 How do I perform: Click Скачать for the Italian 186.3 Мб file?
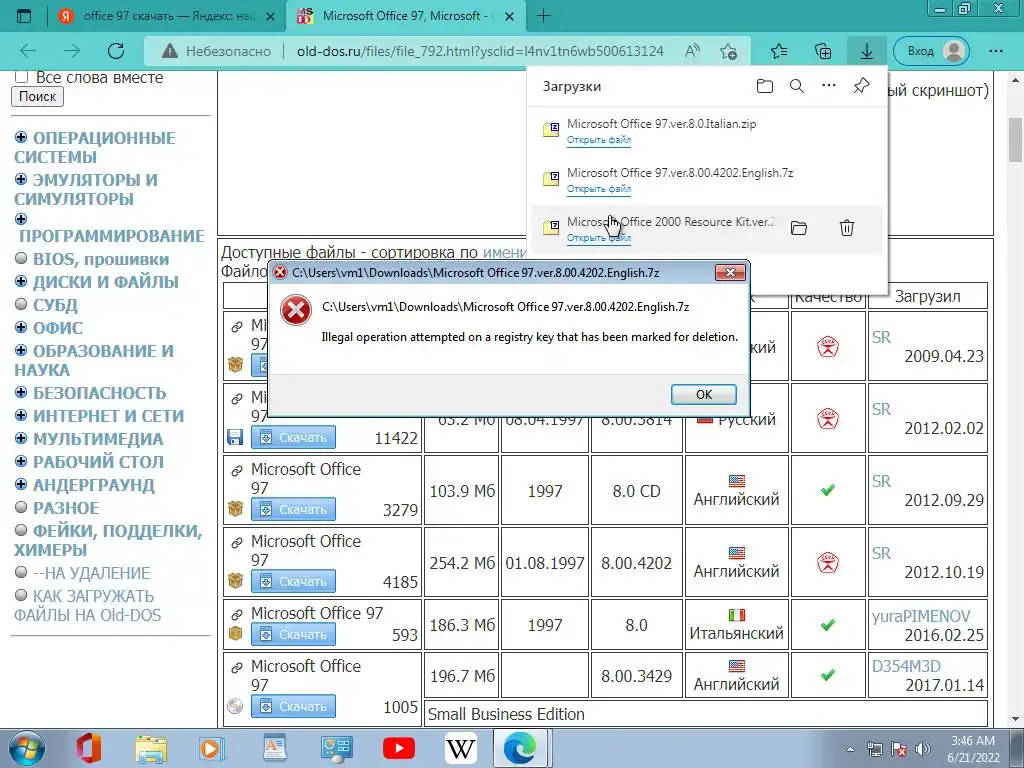coord(293,634)
